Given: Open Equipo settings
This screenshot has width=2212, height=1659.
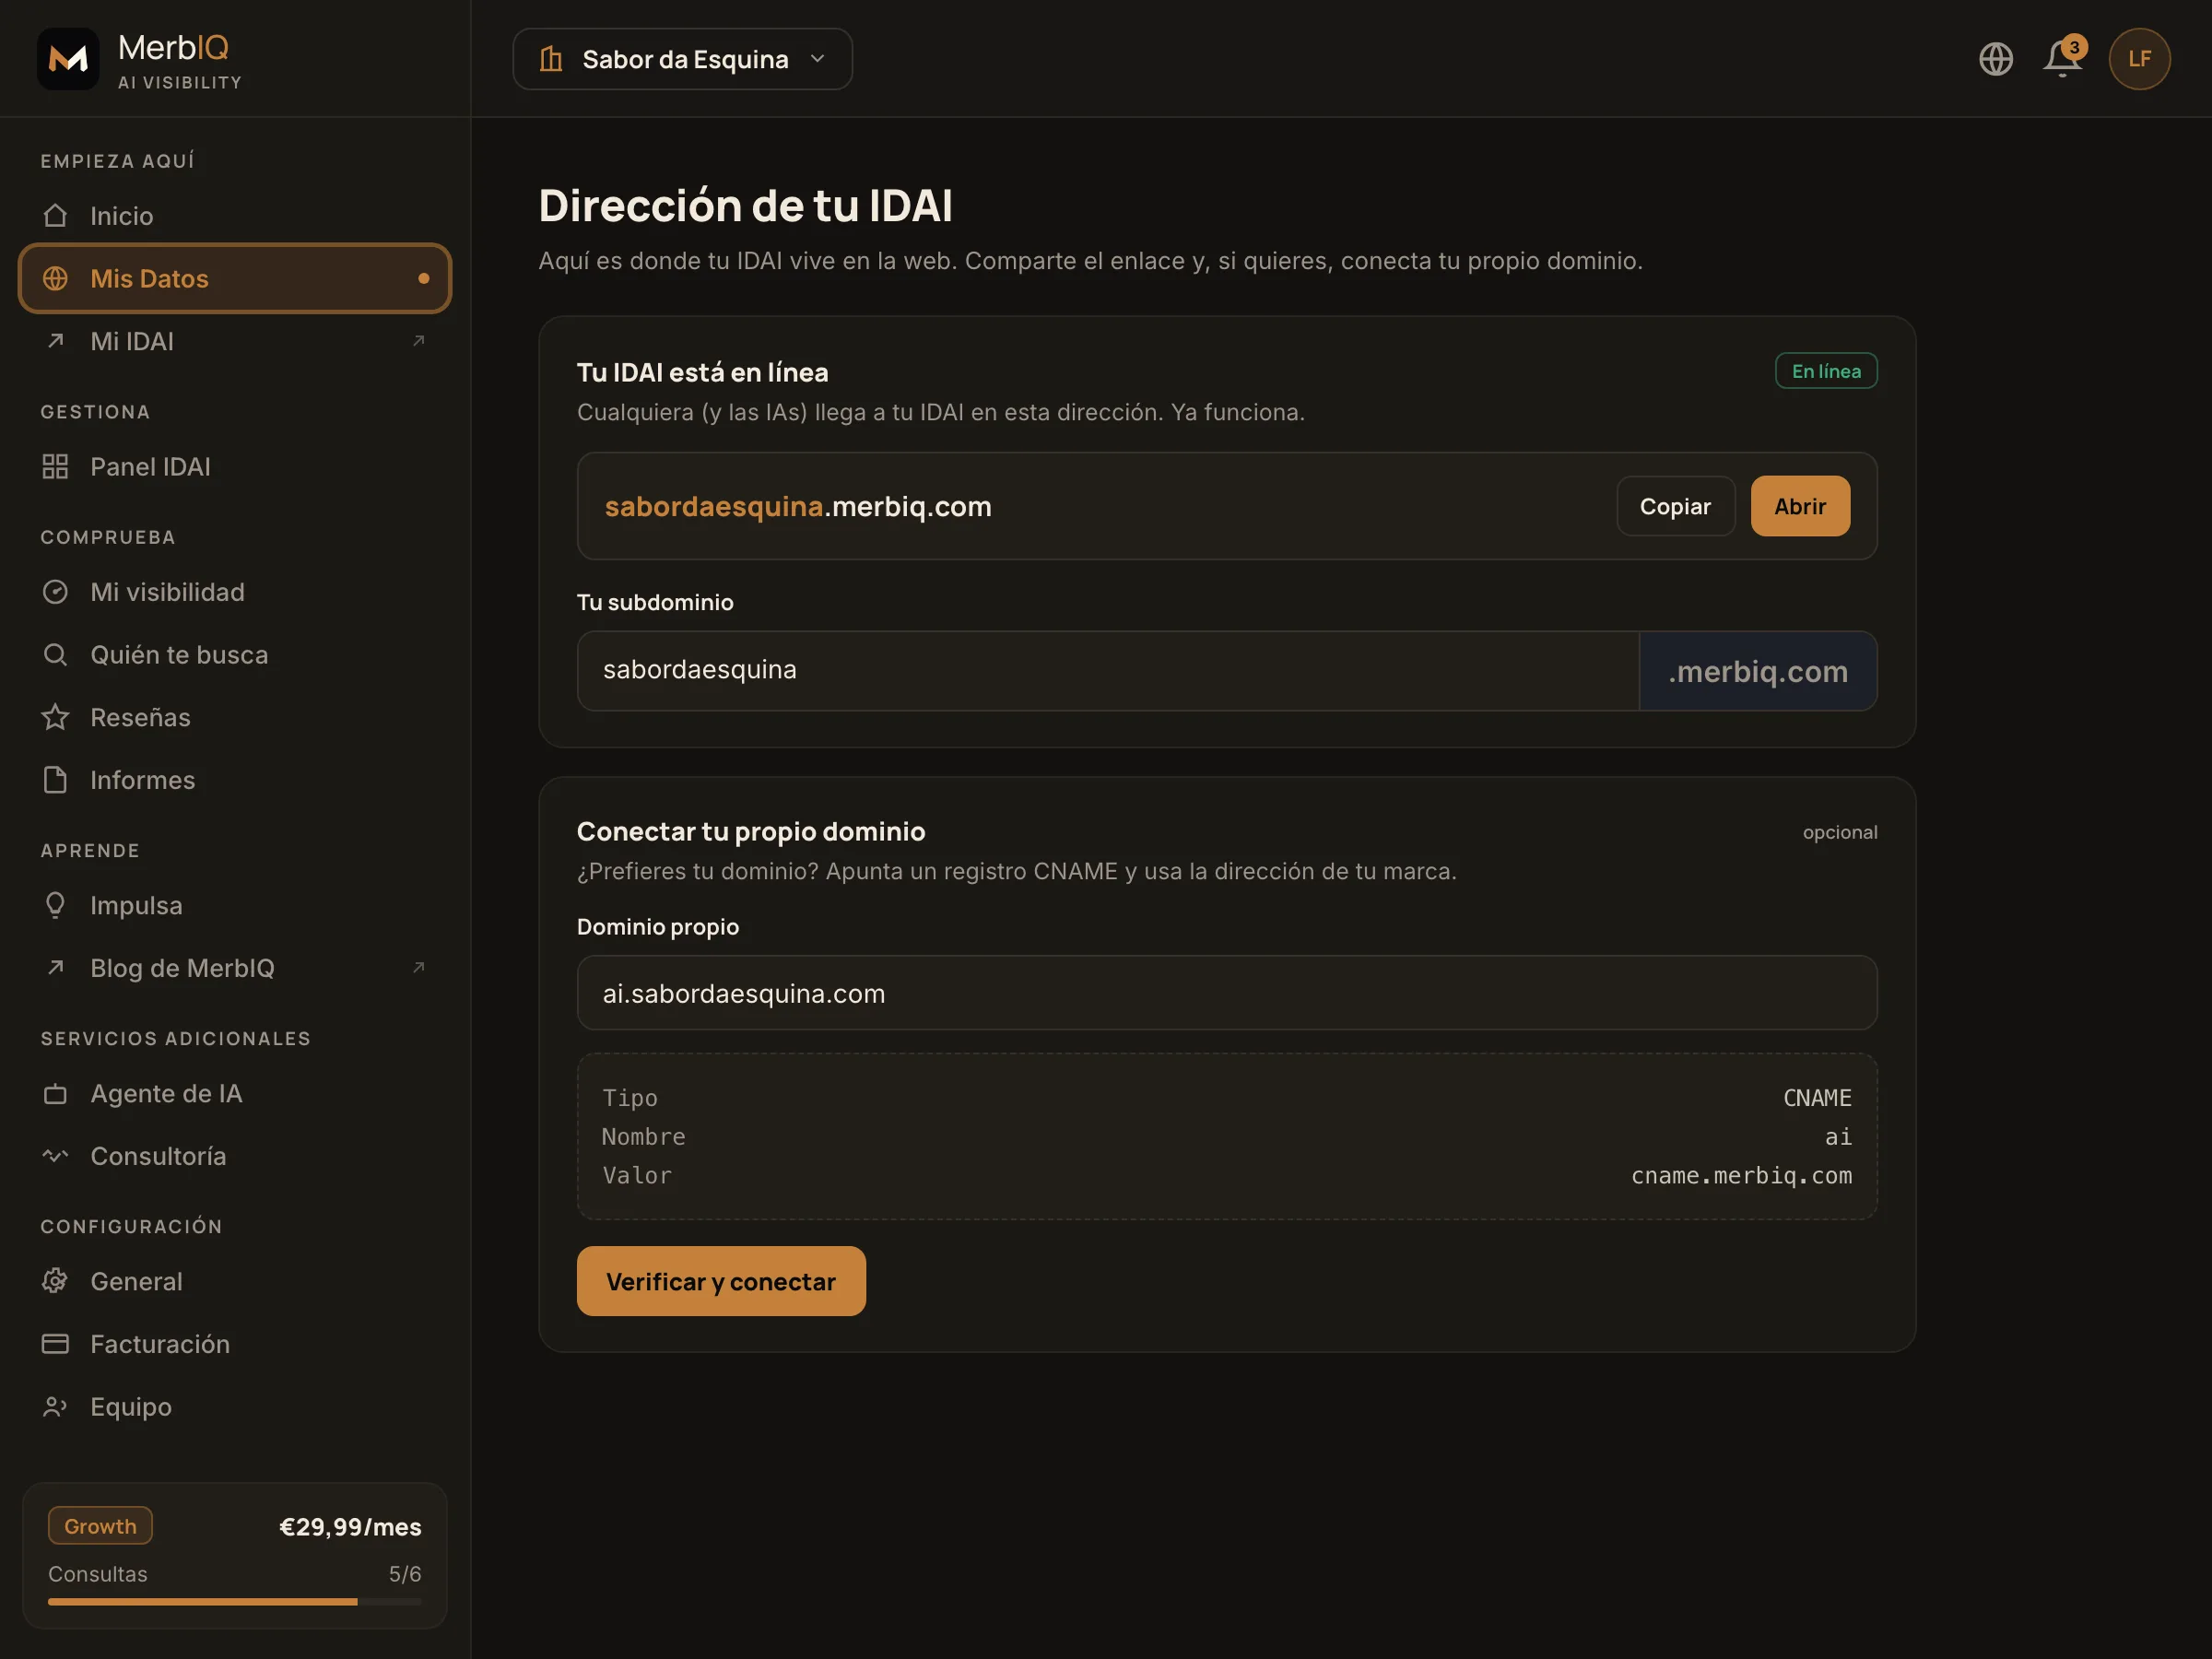Looking at the screenshot, I should (x=235, y=1407).
